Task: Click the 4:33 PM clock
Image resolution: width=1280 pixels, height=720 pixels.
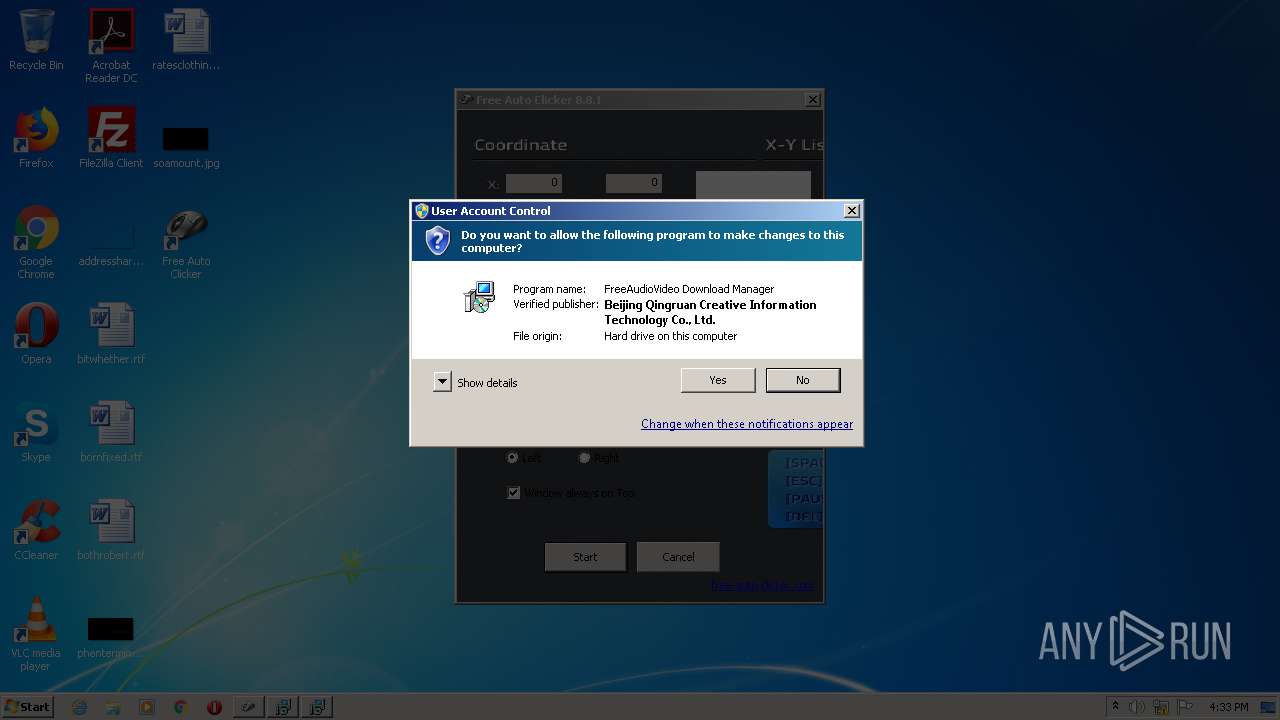Action: (1229, 707)
